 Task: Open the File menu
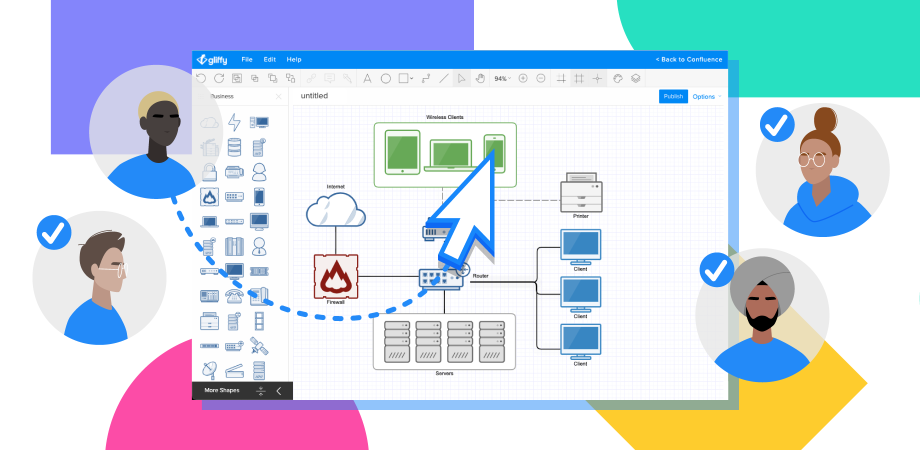(x=247, y=59)
